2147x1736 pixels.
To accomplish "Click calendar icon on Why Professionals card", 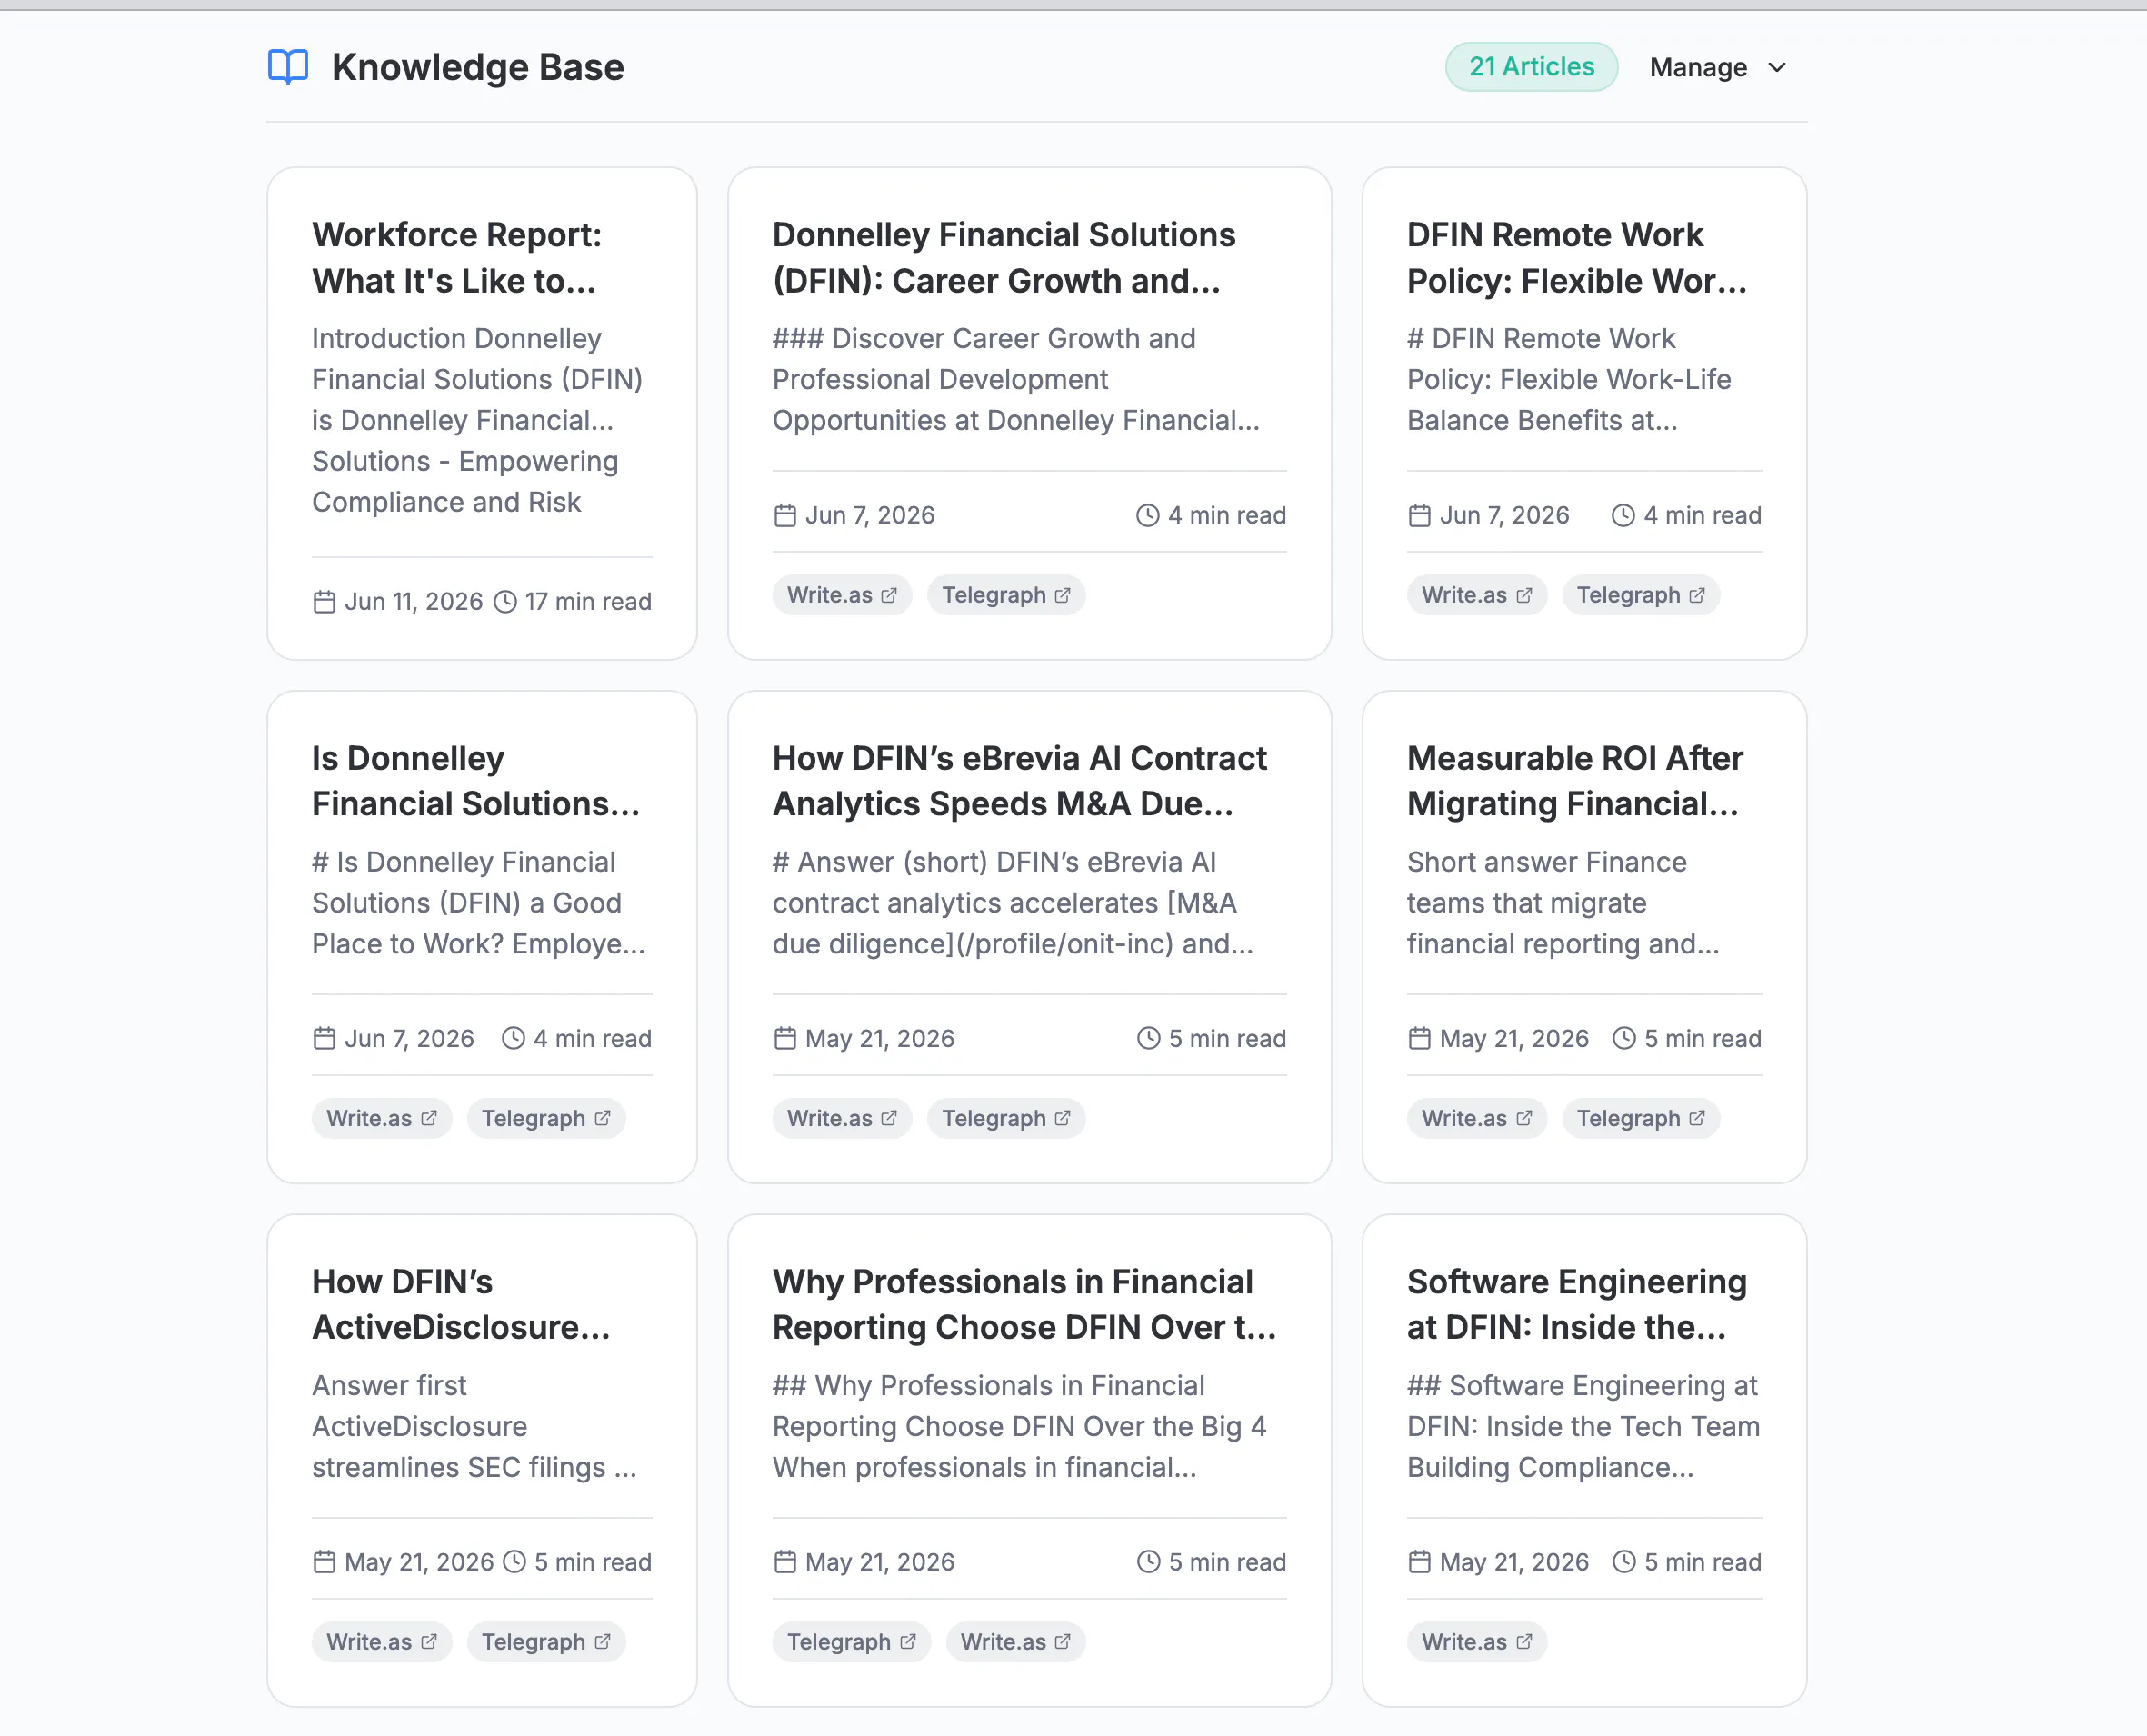I will (x=785, y=1562).
